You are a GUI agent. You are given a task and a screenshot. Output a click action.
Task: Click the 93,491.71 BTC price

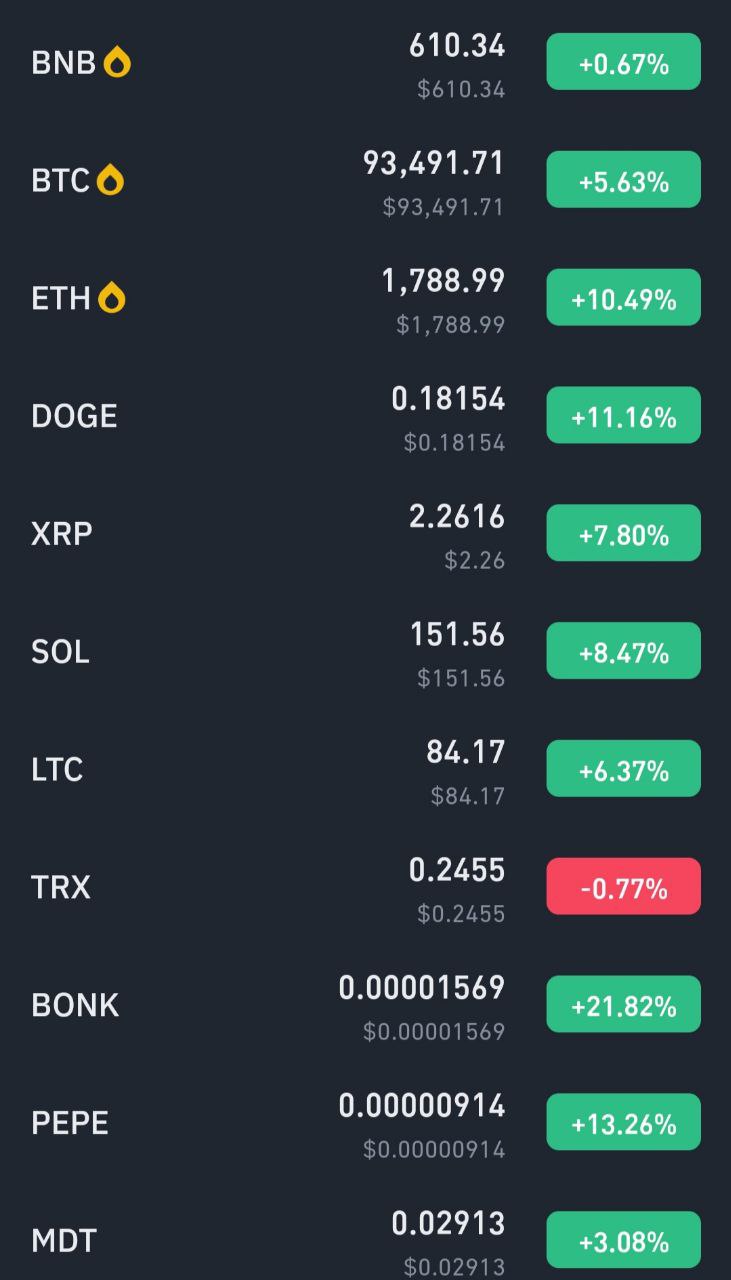tap(434, 163)
